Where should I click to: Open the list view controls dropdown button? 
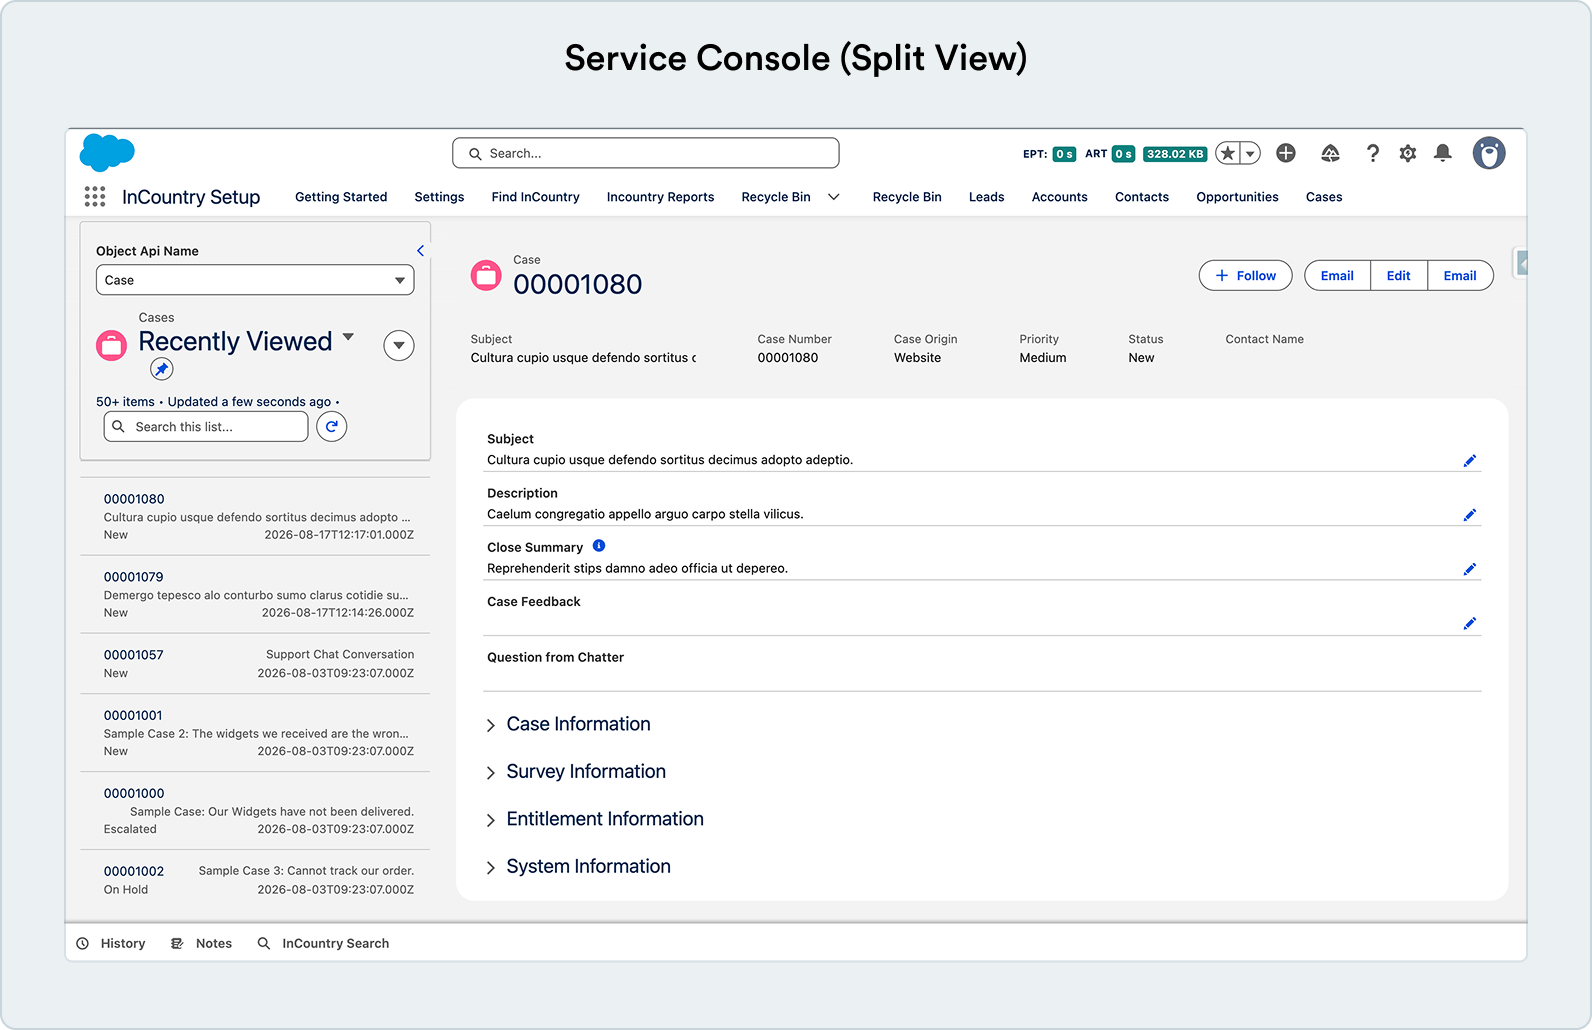tap(399, 346)
